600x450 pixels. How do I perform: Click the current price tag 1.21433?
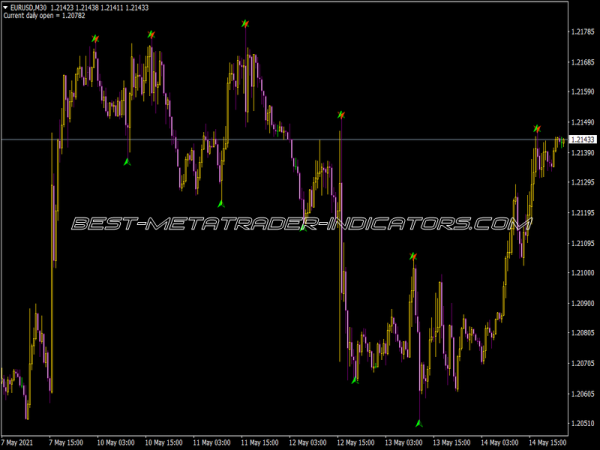point(581,139)
